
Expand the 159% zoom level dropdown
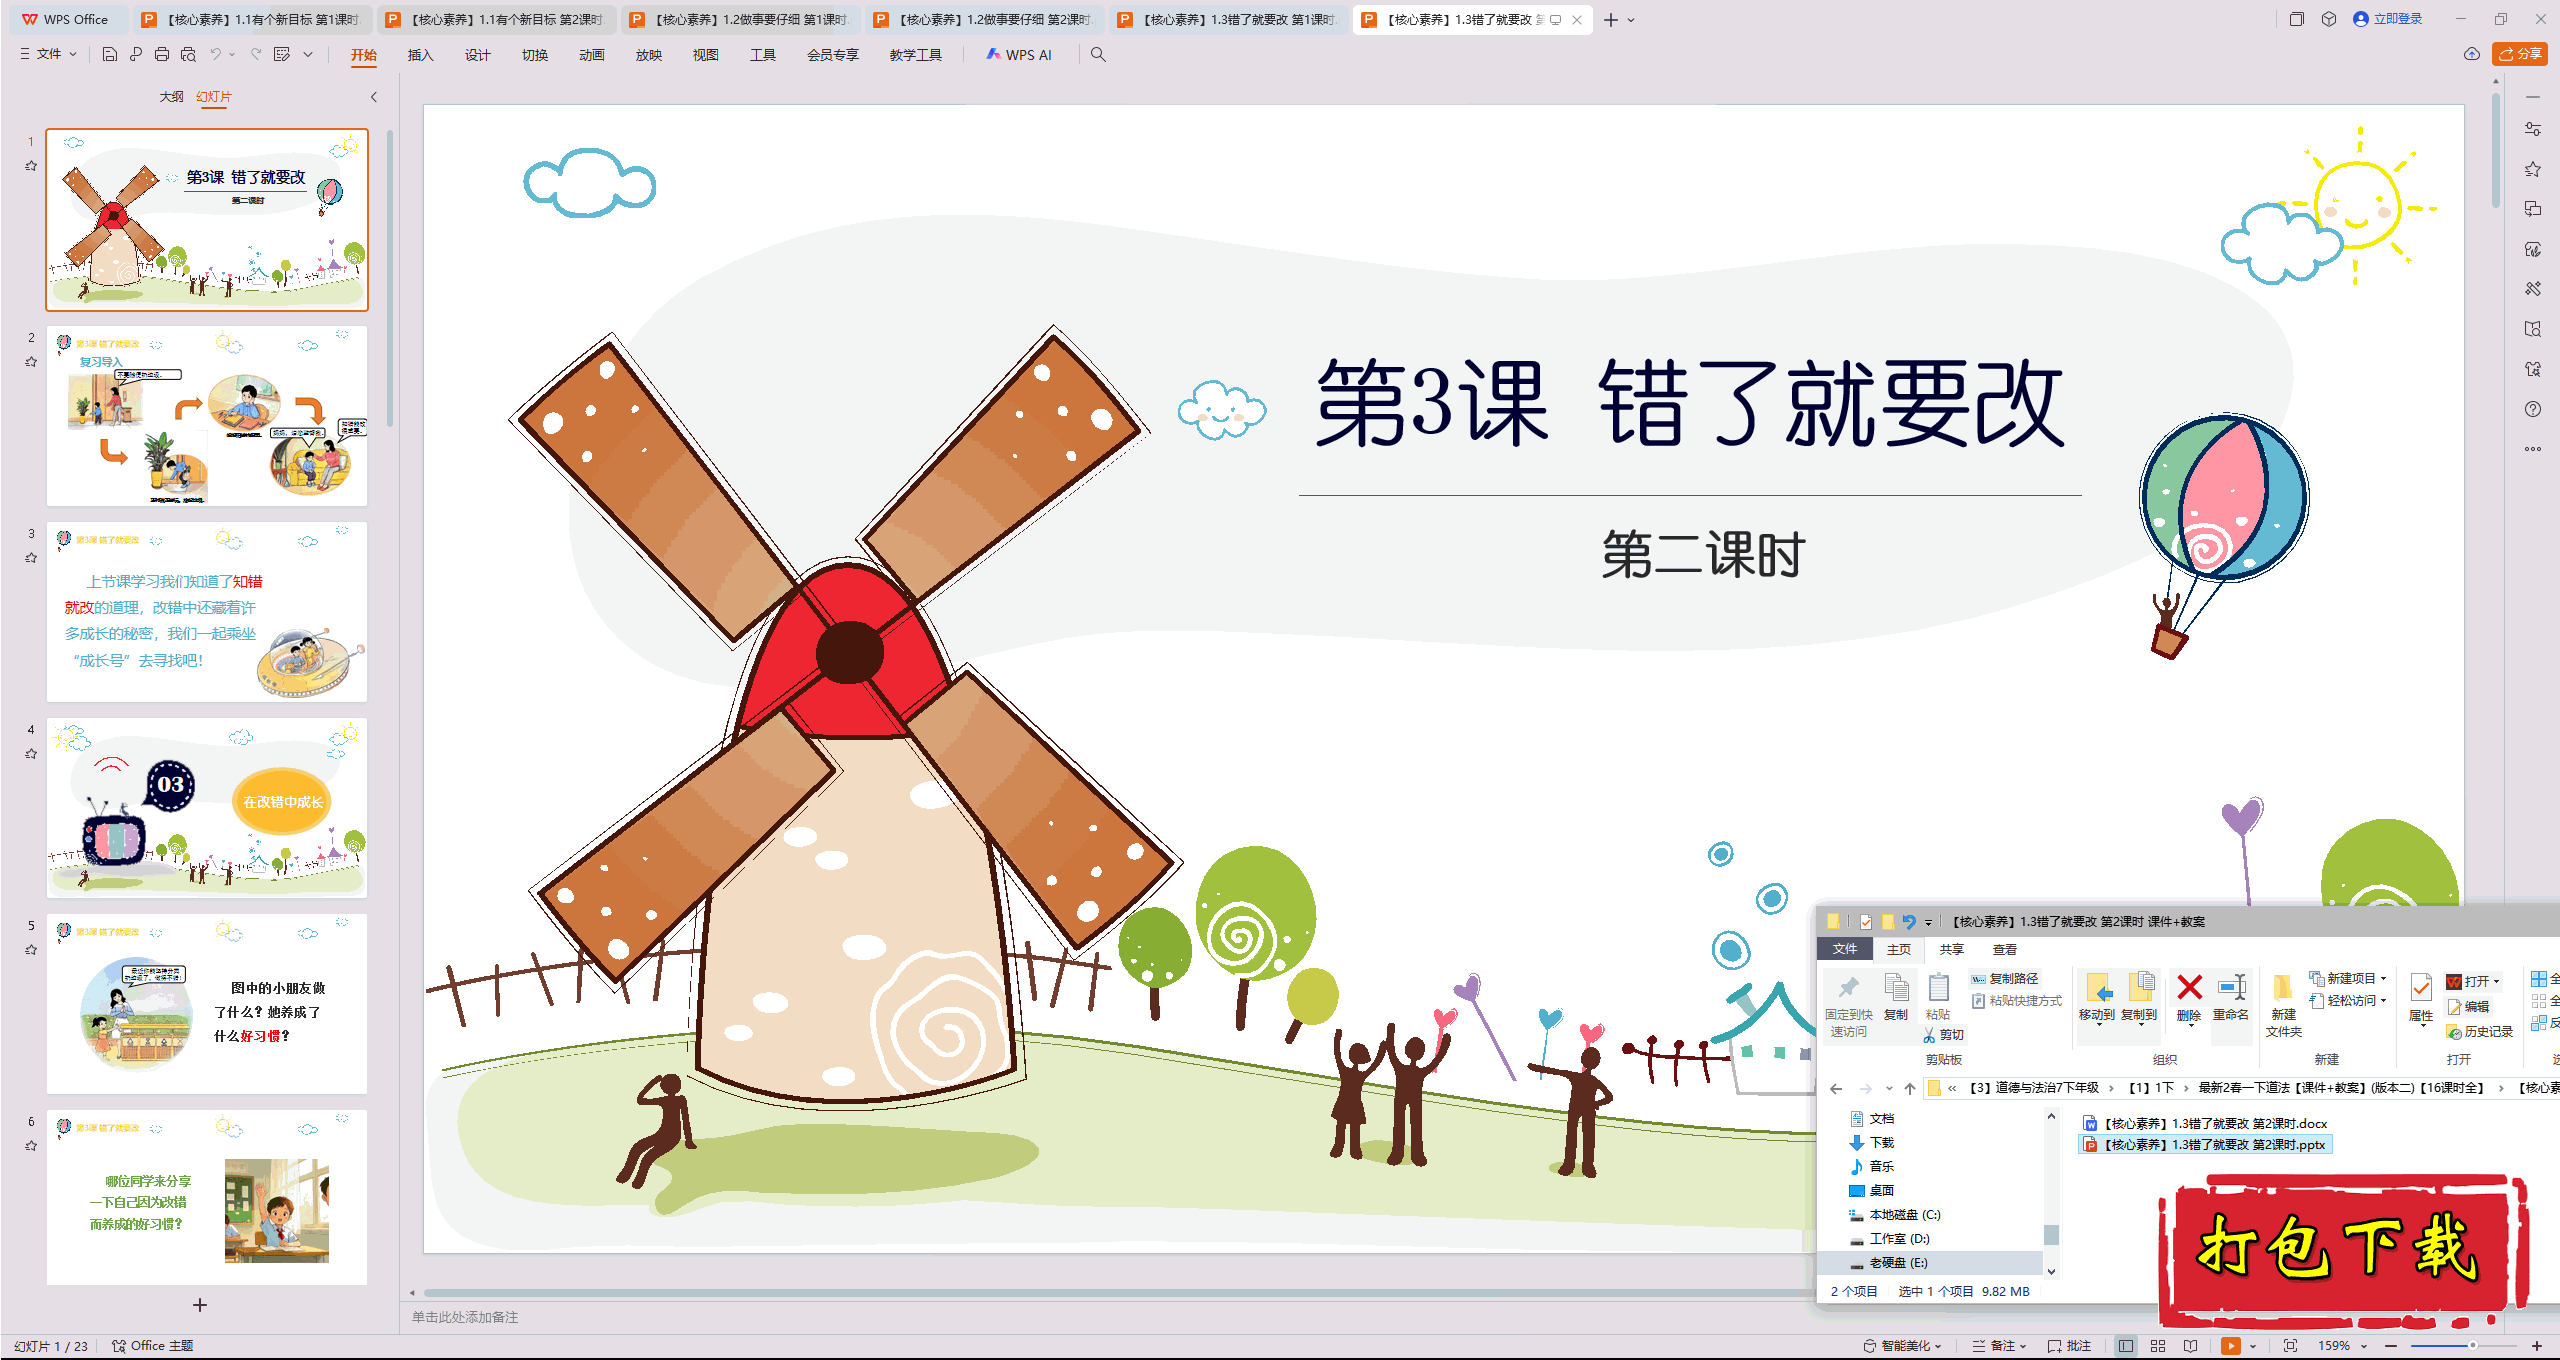2364,1346
